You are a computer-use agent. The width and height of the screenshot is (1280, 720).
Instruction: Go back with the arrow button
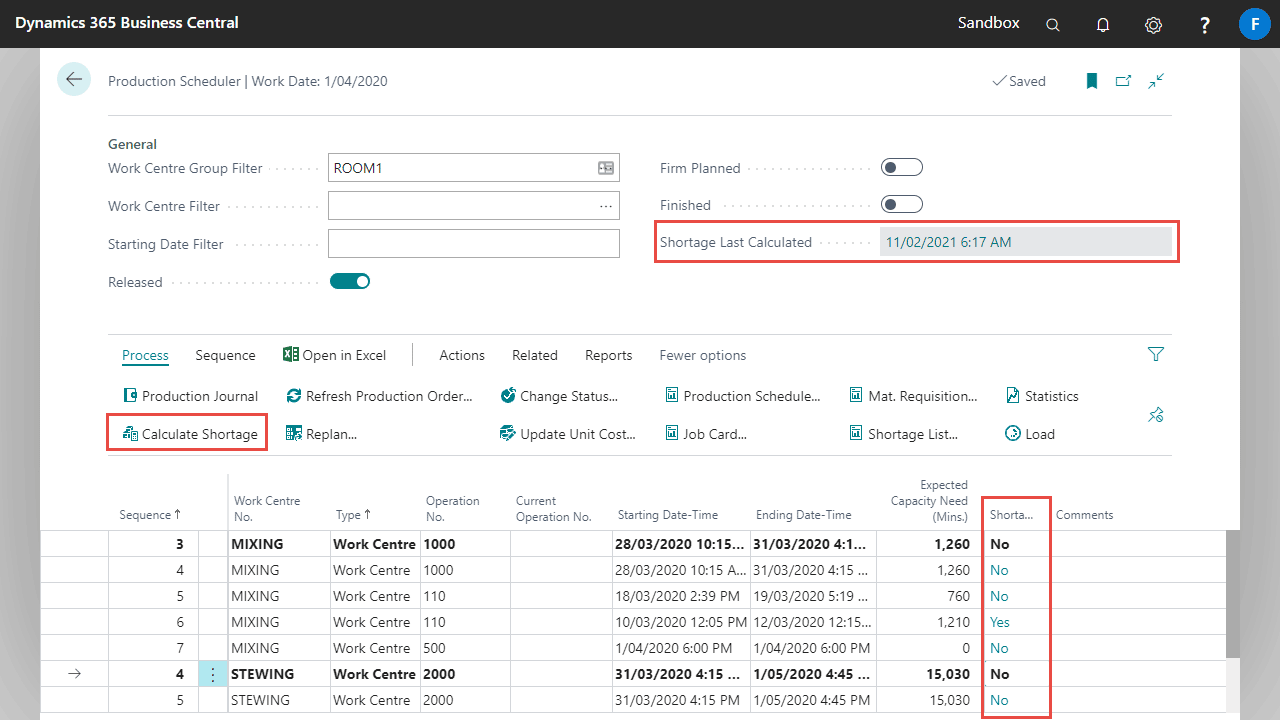click(x=74, y=79)
